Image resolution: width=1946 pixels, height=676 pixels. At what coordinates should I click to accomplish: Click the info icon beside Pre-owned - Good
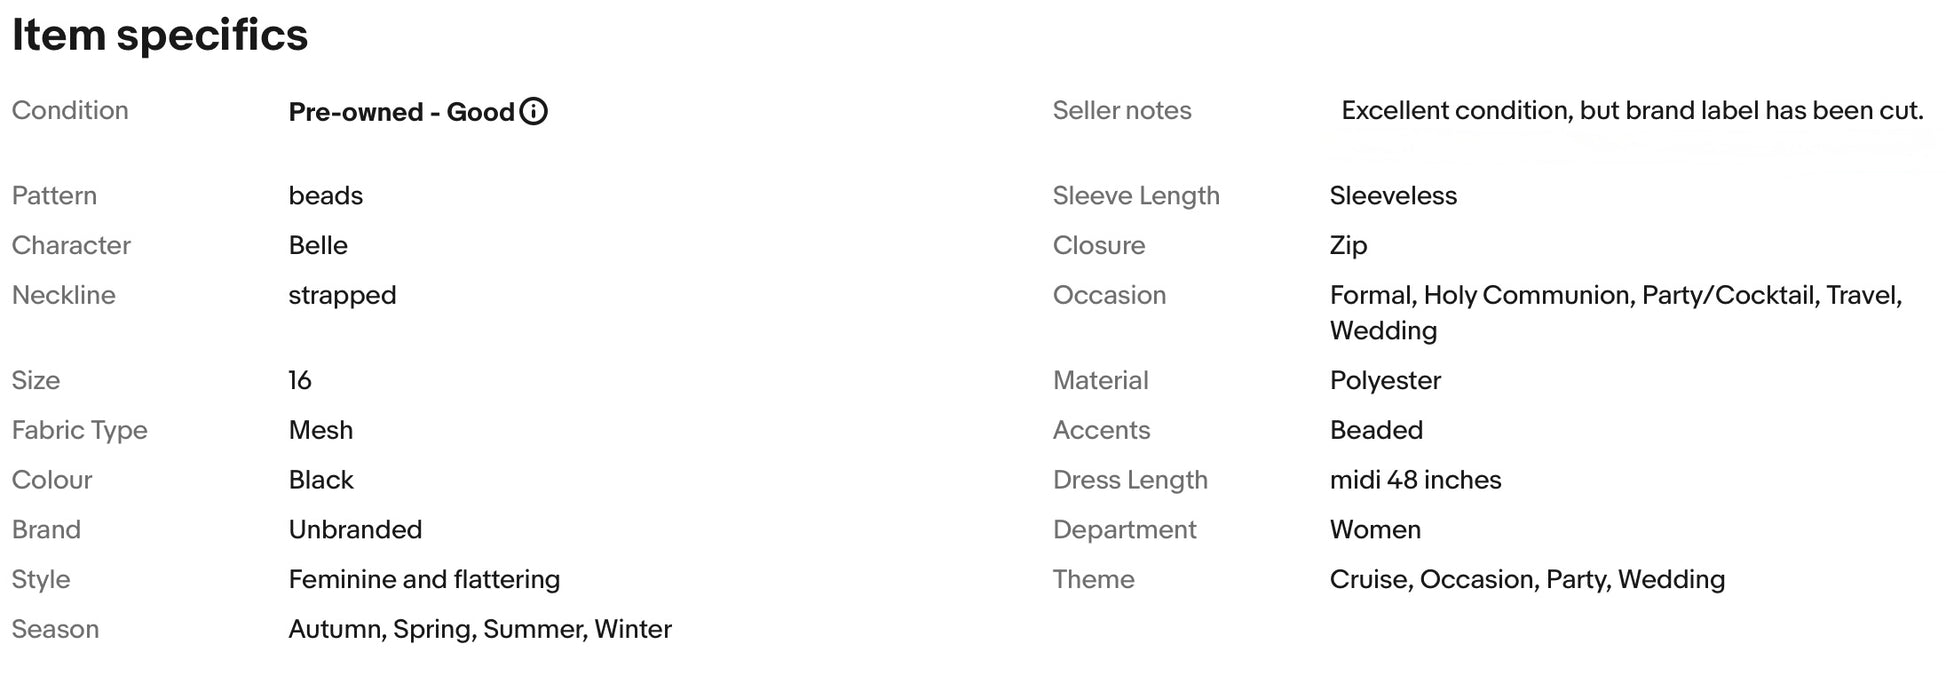point(534,111)
